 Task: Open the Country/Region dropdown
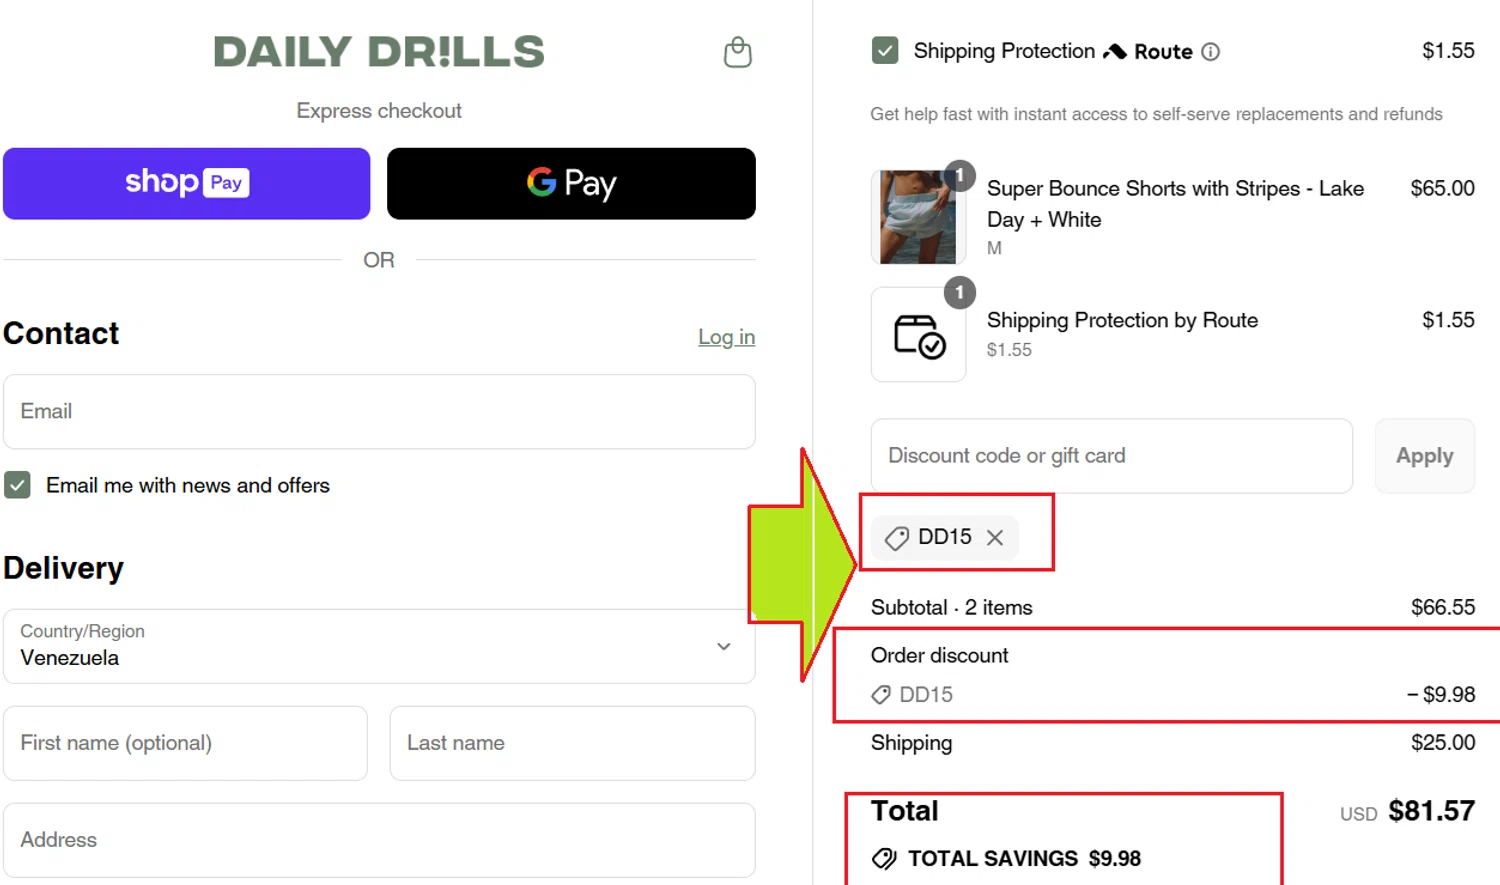[x=379, y=646]
